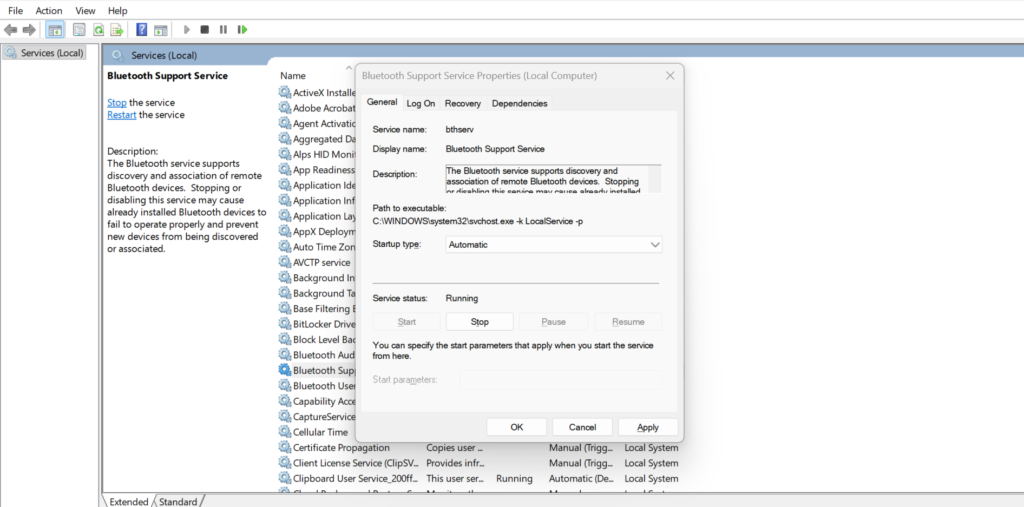The width and height of the screenshot is (1024, 507).
Task: Click the Name column header to sort
Action: pyautogui.click(x=293, y=76)
